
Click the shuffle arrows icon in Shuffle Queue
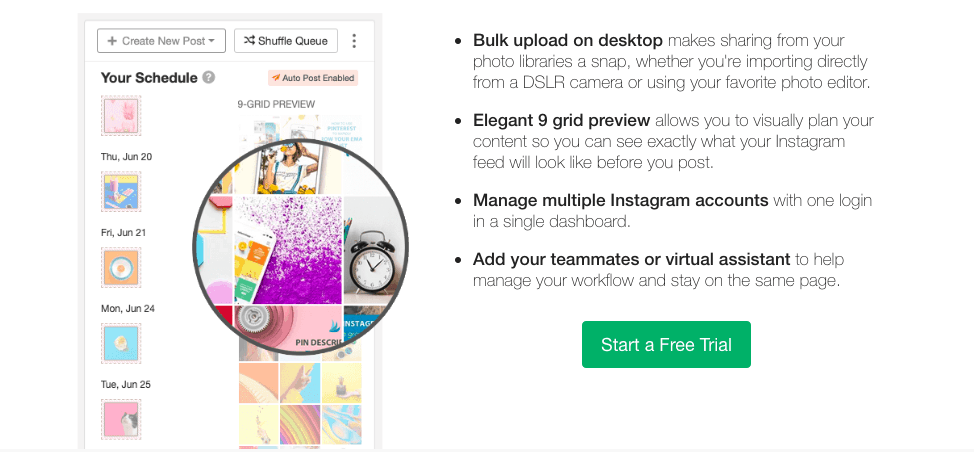click(249, 41)
